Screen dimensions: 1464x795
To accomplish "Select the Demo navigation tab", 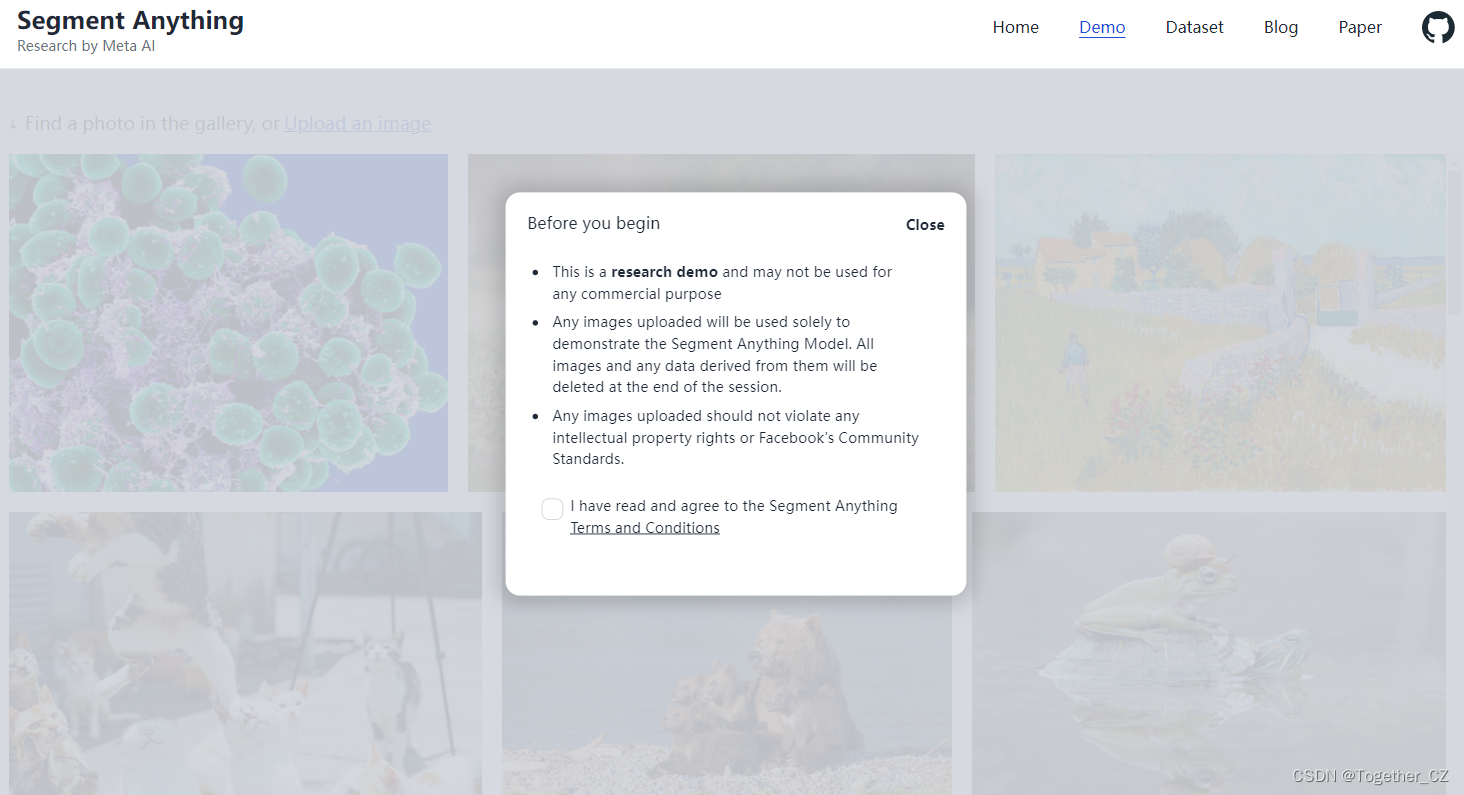I will pyautogui.click(x=1102, y=27).
